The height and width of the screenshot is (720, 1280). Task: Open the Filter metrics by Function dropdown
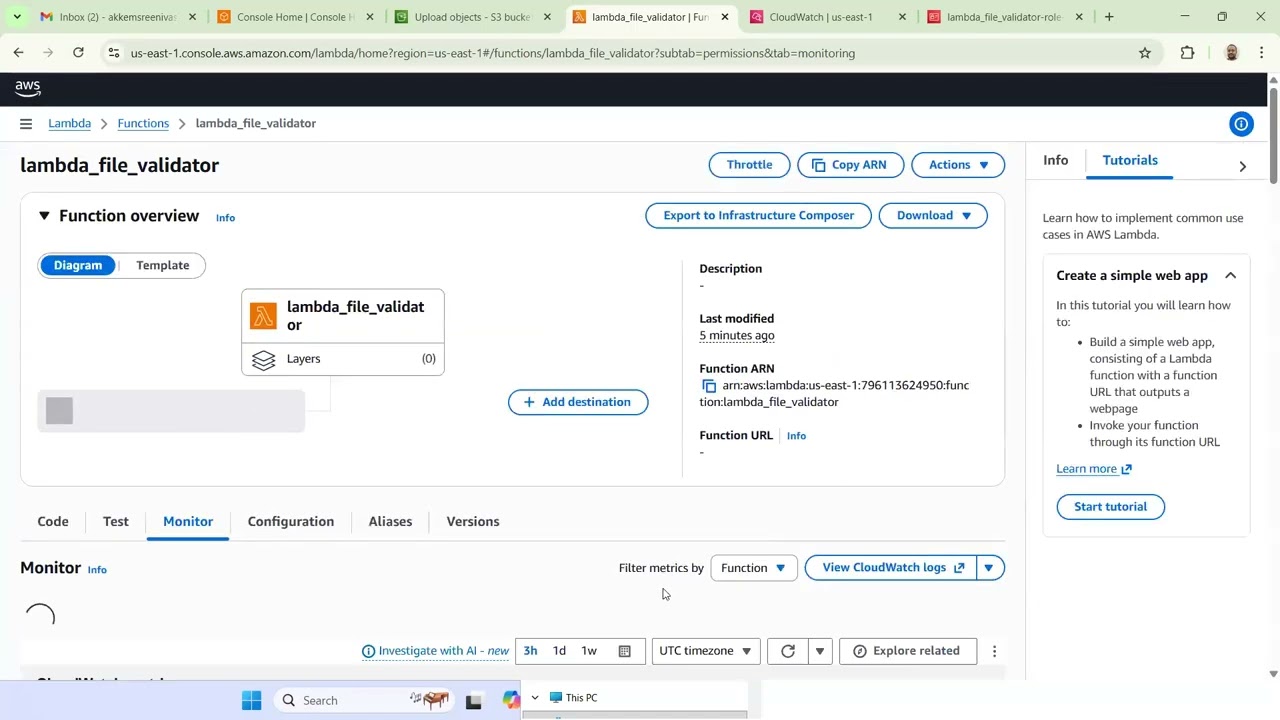754,568
